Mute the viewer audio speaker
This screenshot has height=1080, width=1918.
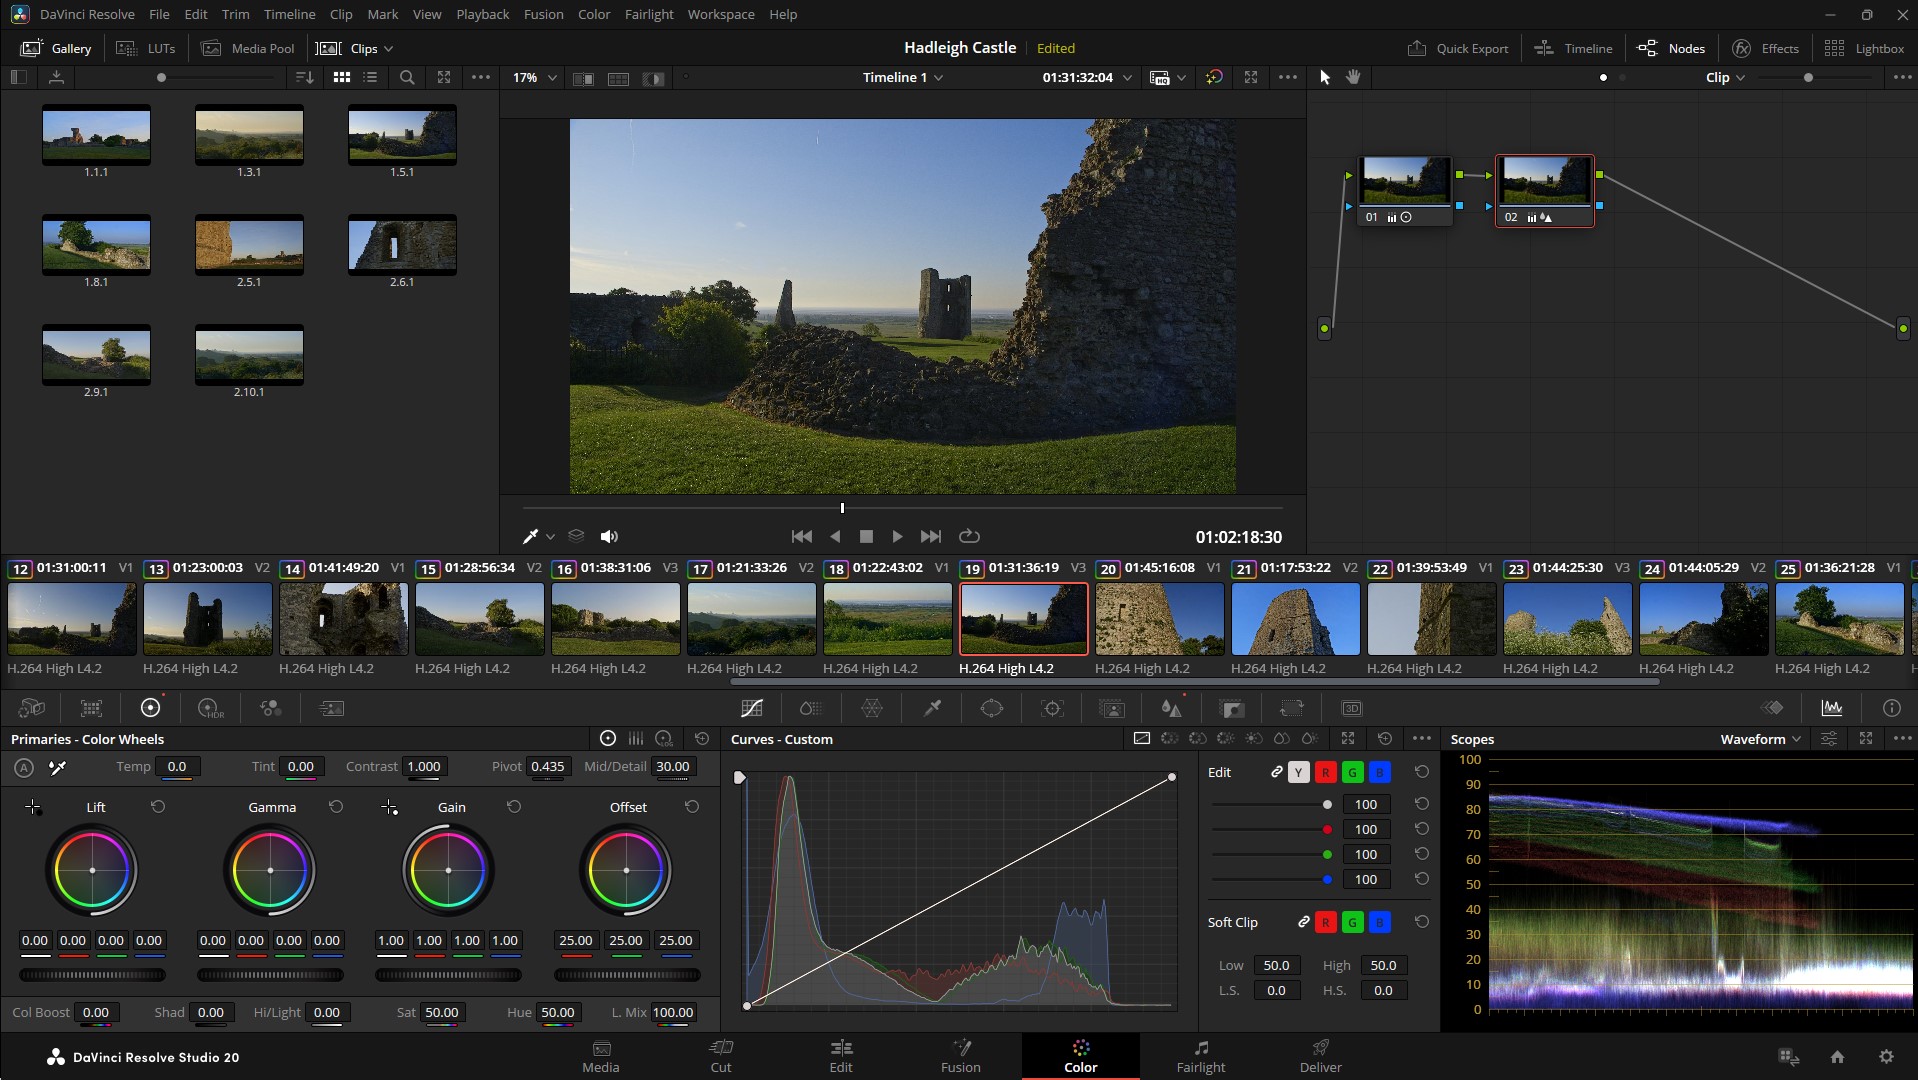(x=609, y=537)
